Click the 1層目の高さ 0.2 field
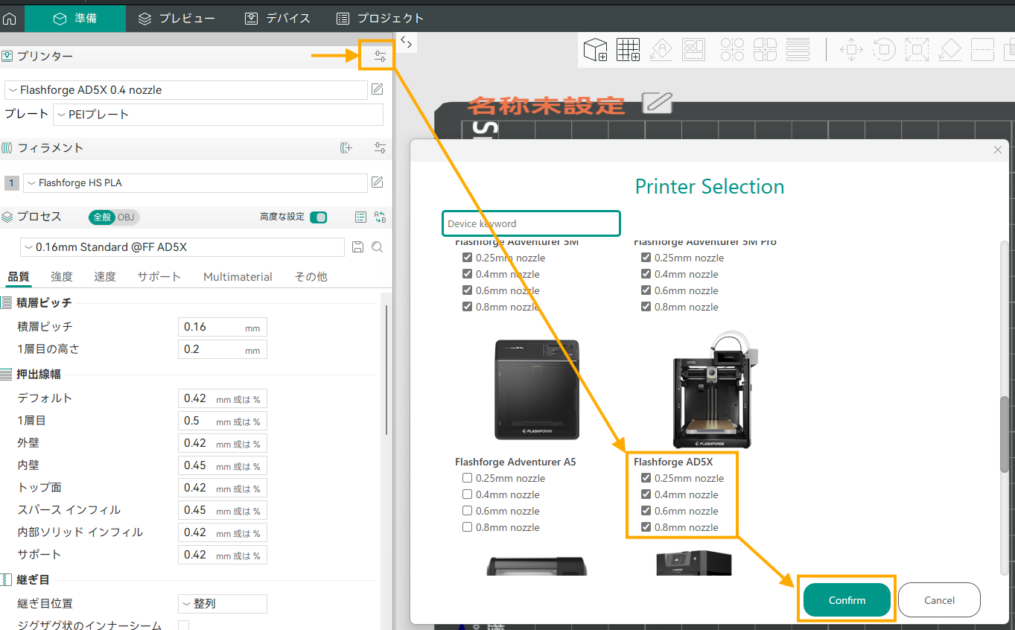 pos(222,349)
